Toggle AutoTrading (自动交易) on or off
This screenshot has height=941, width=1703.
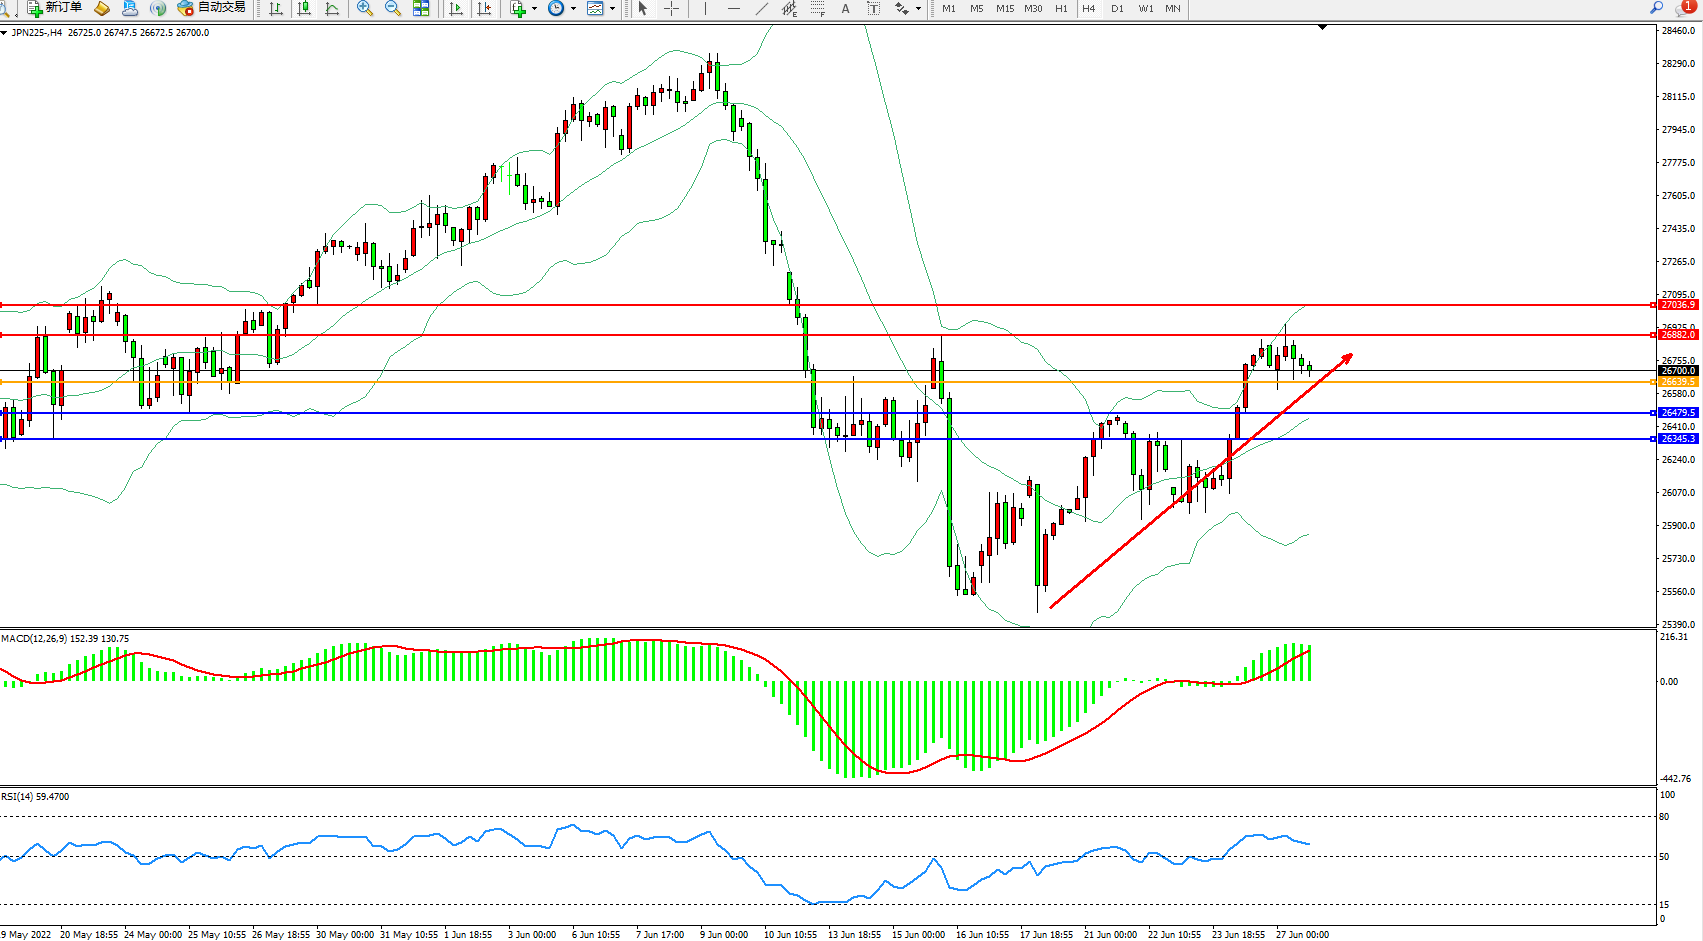point(211,8)
